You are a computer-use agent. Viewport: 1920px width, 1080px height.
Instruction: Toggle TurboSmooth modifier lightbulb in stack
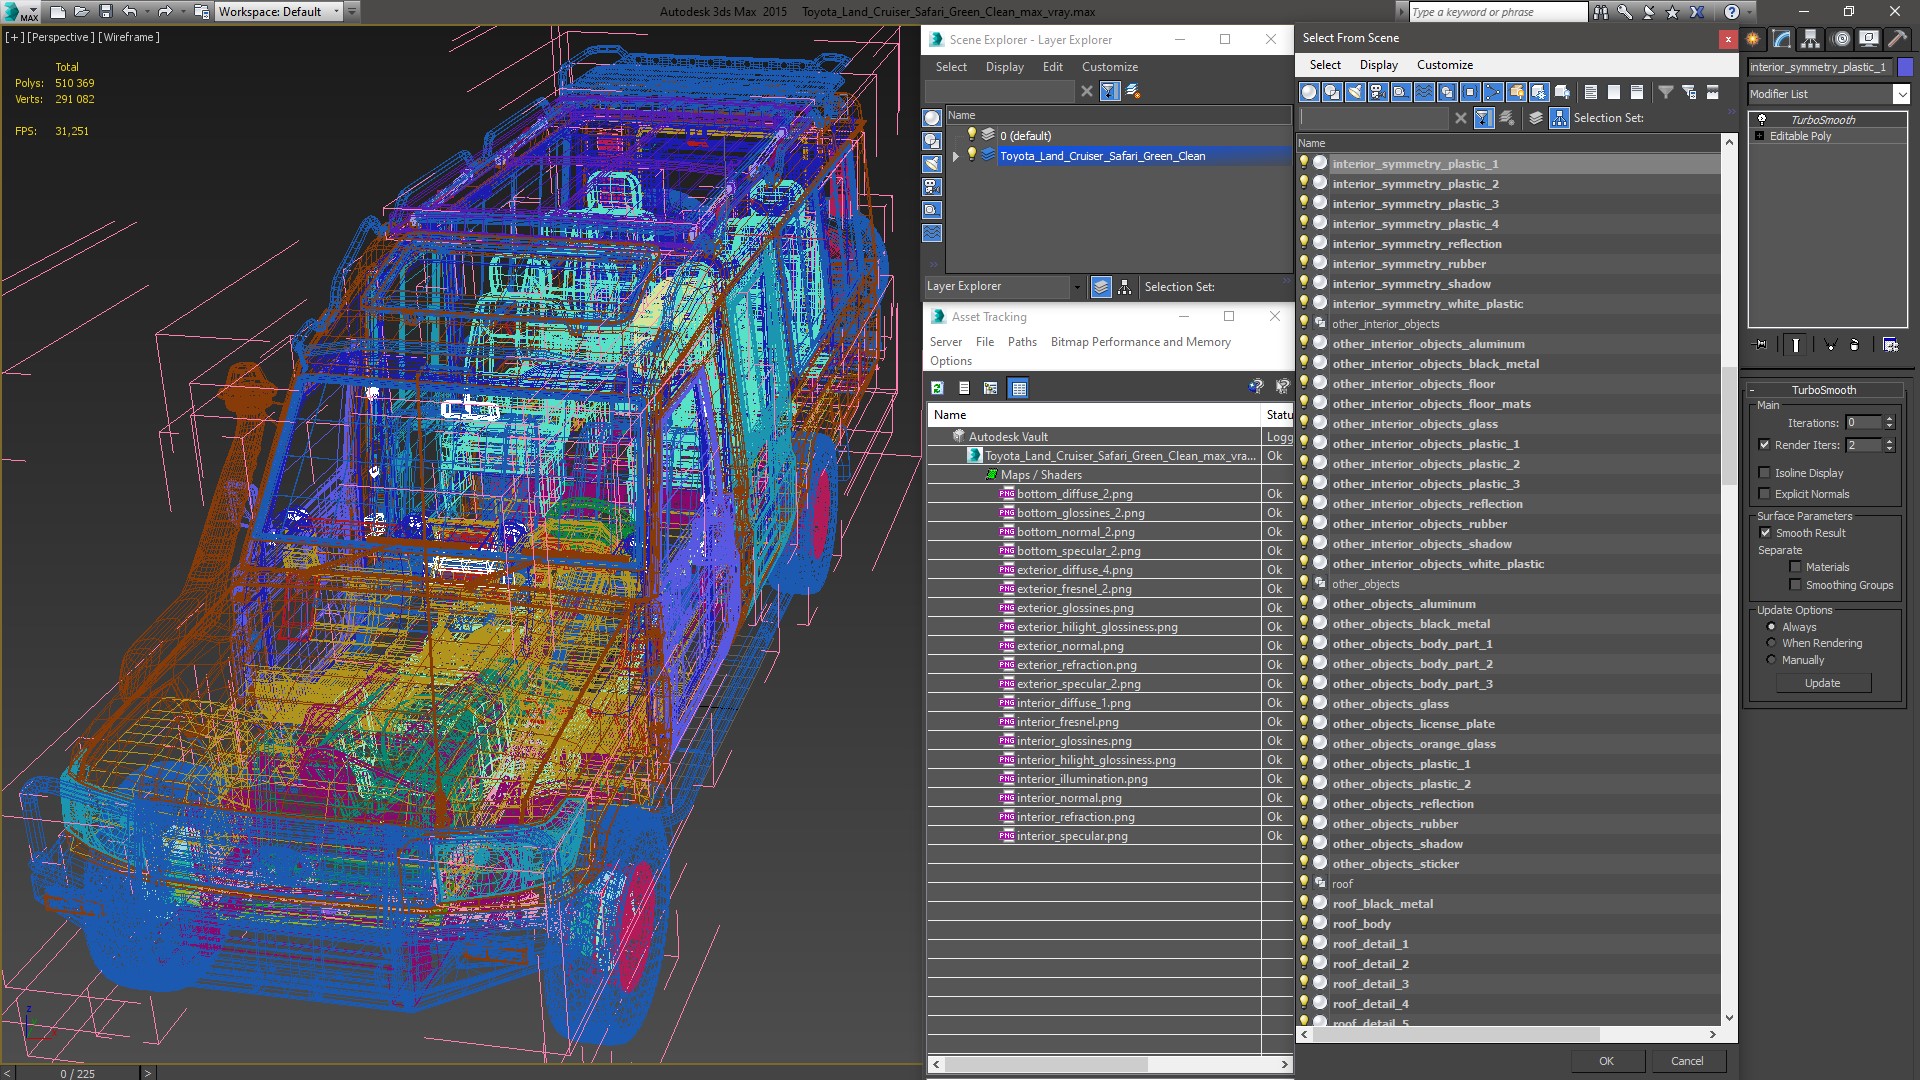point(1761,120)
